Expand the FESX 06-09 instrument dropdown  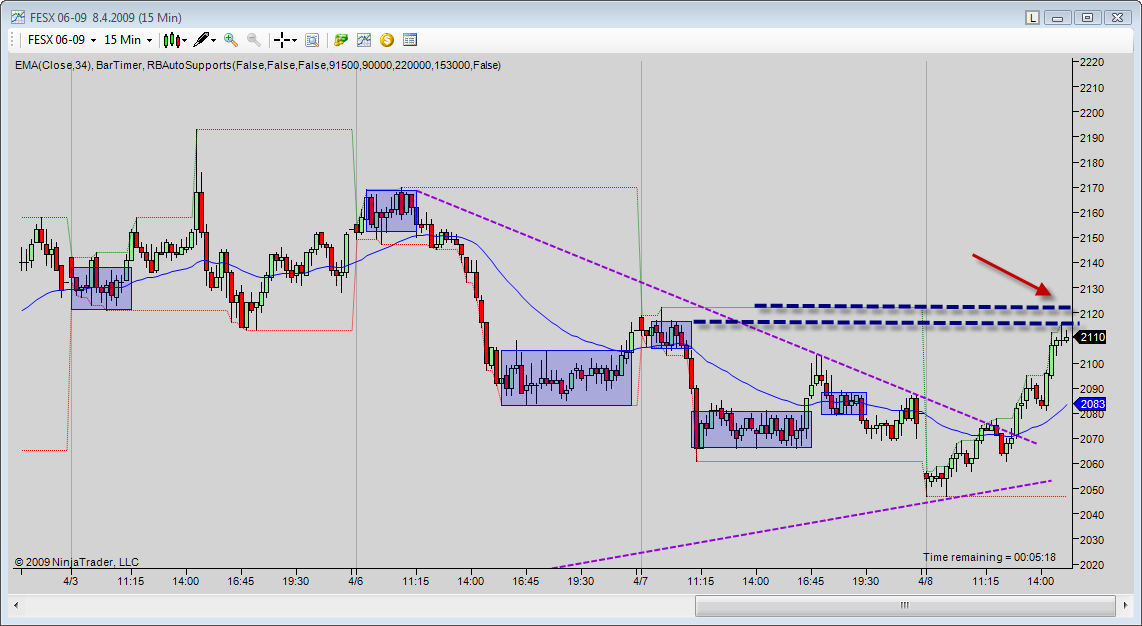point(93,40)
